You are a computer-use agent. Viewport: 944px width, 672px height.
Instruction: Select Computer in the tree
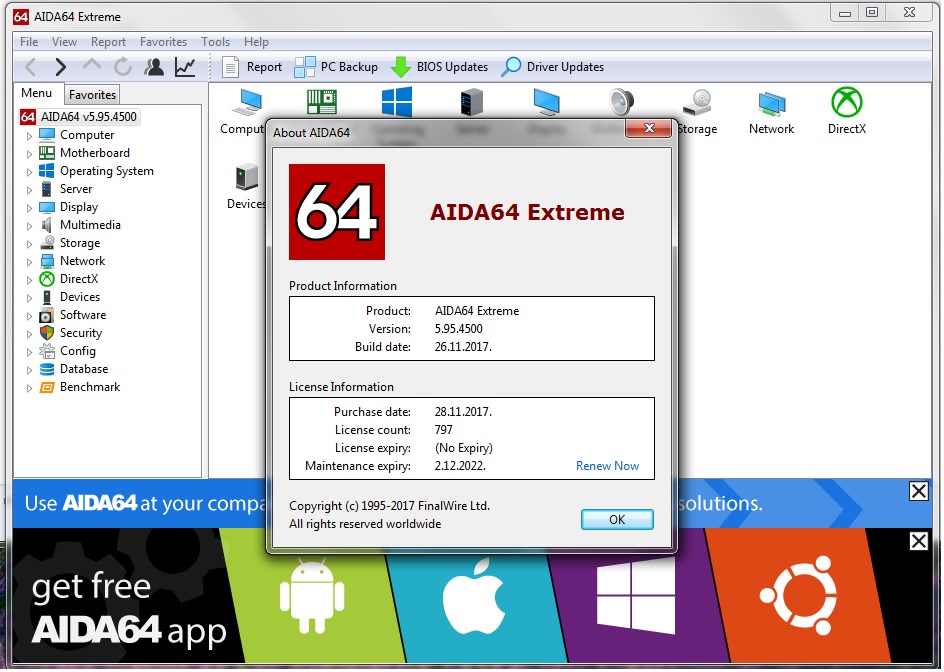(87, 135)
